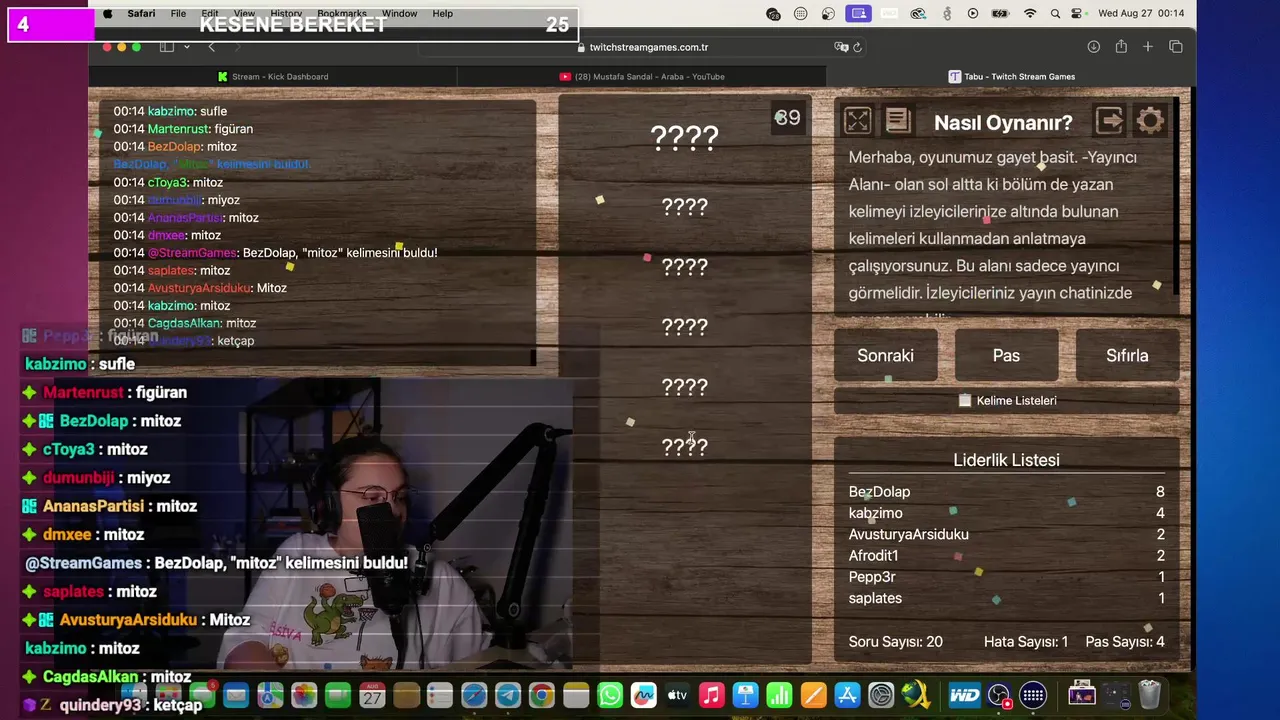1280x720 pixels.
Task: Open Calendar dock icon showing 27
Action: (x=372, y=695)
